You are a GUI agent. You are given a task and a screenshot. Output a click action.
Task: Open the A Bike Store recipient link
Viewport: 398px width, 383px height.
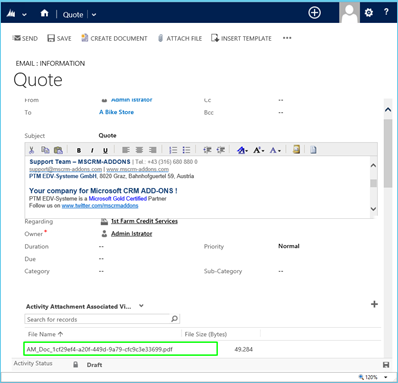[x=116, y=112]
